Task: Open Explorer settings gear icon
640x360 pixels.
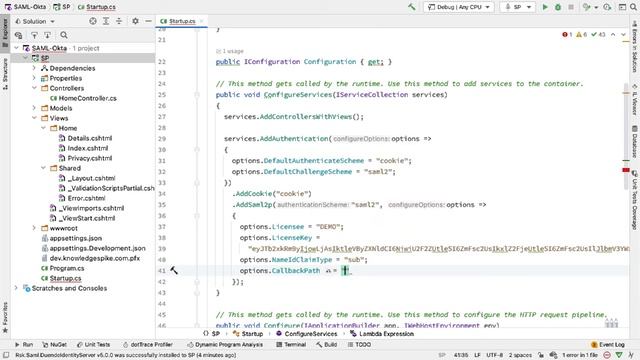Action: point(135,21)
